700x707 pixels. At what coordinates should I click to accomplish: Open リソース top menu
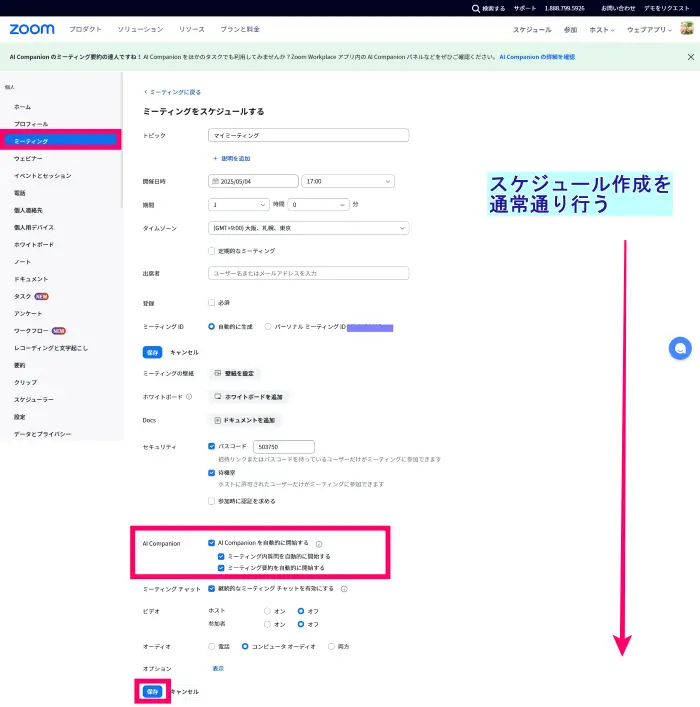click(x=192, y=29)
